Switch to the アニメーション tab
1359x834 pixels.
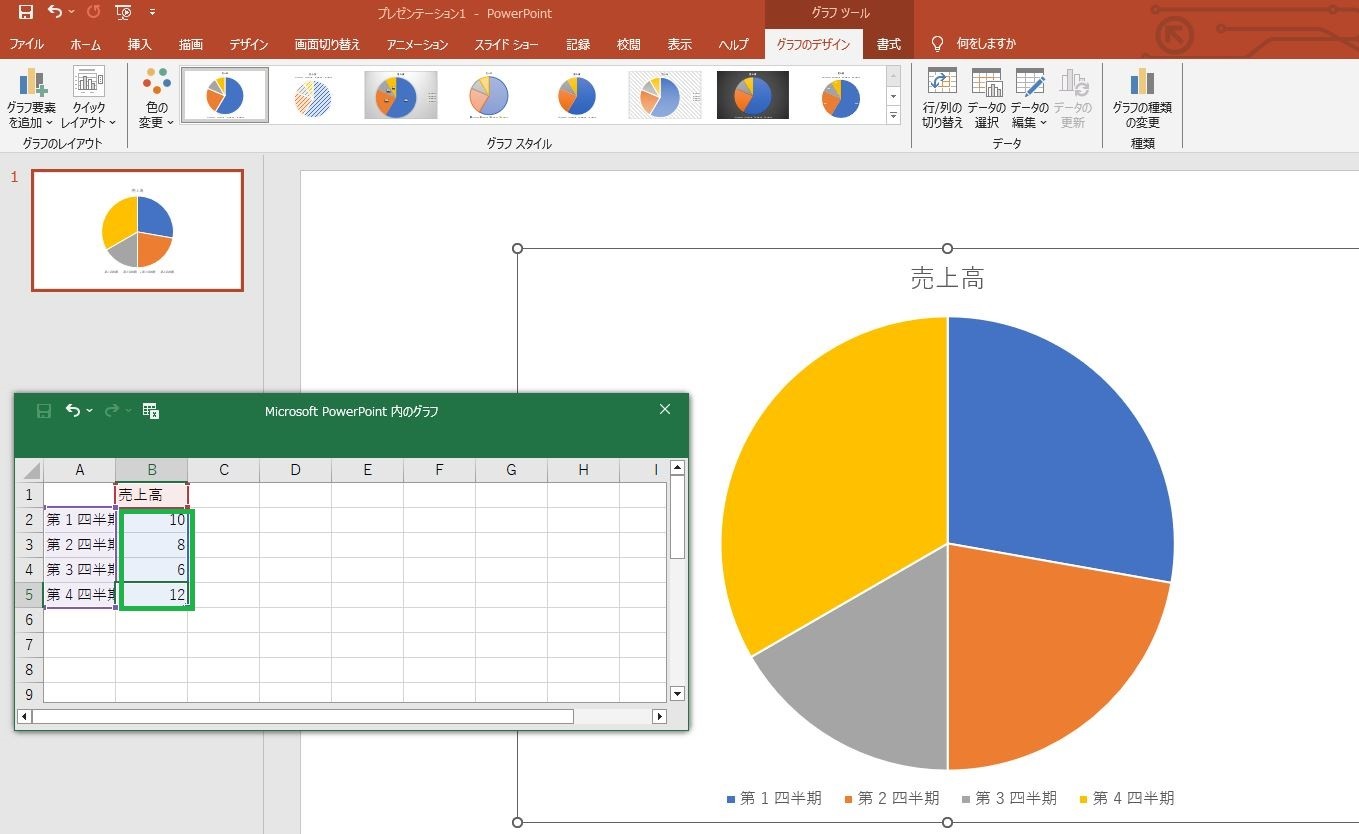tap(418, 44)
